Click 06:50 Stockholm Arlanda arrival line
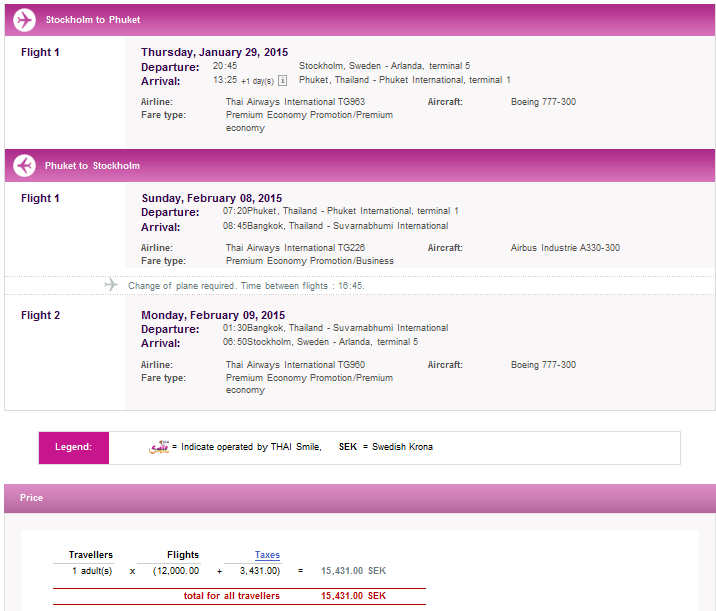Image resolution: width=716 pixels, height=611 pixels. click(320, 342)
